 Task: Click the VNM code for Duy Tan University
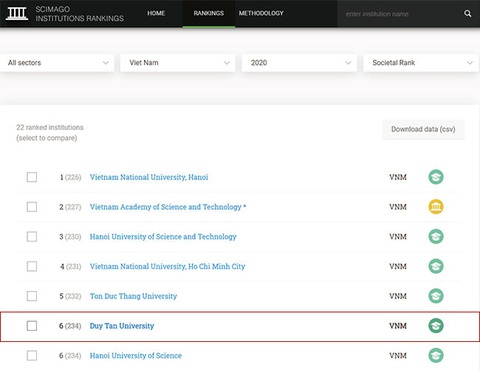pyautogui.click(x=398, y=326)
